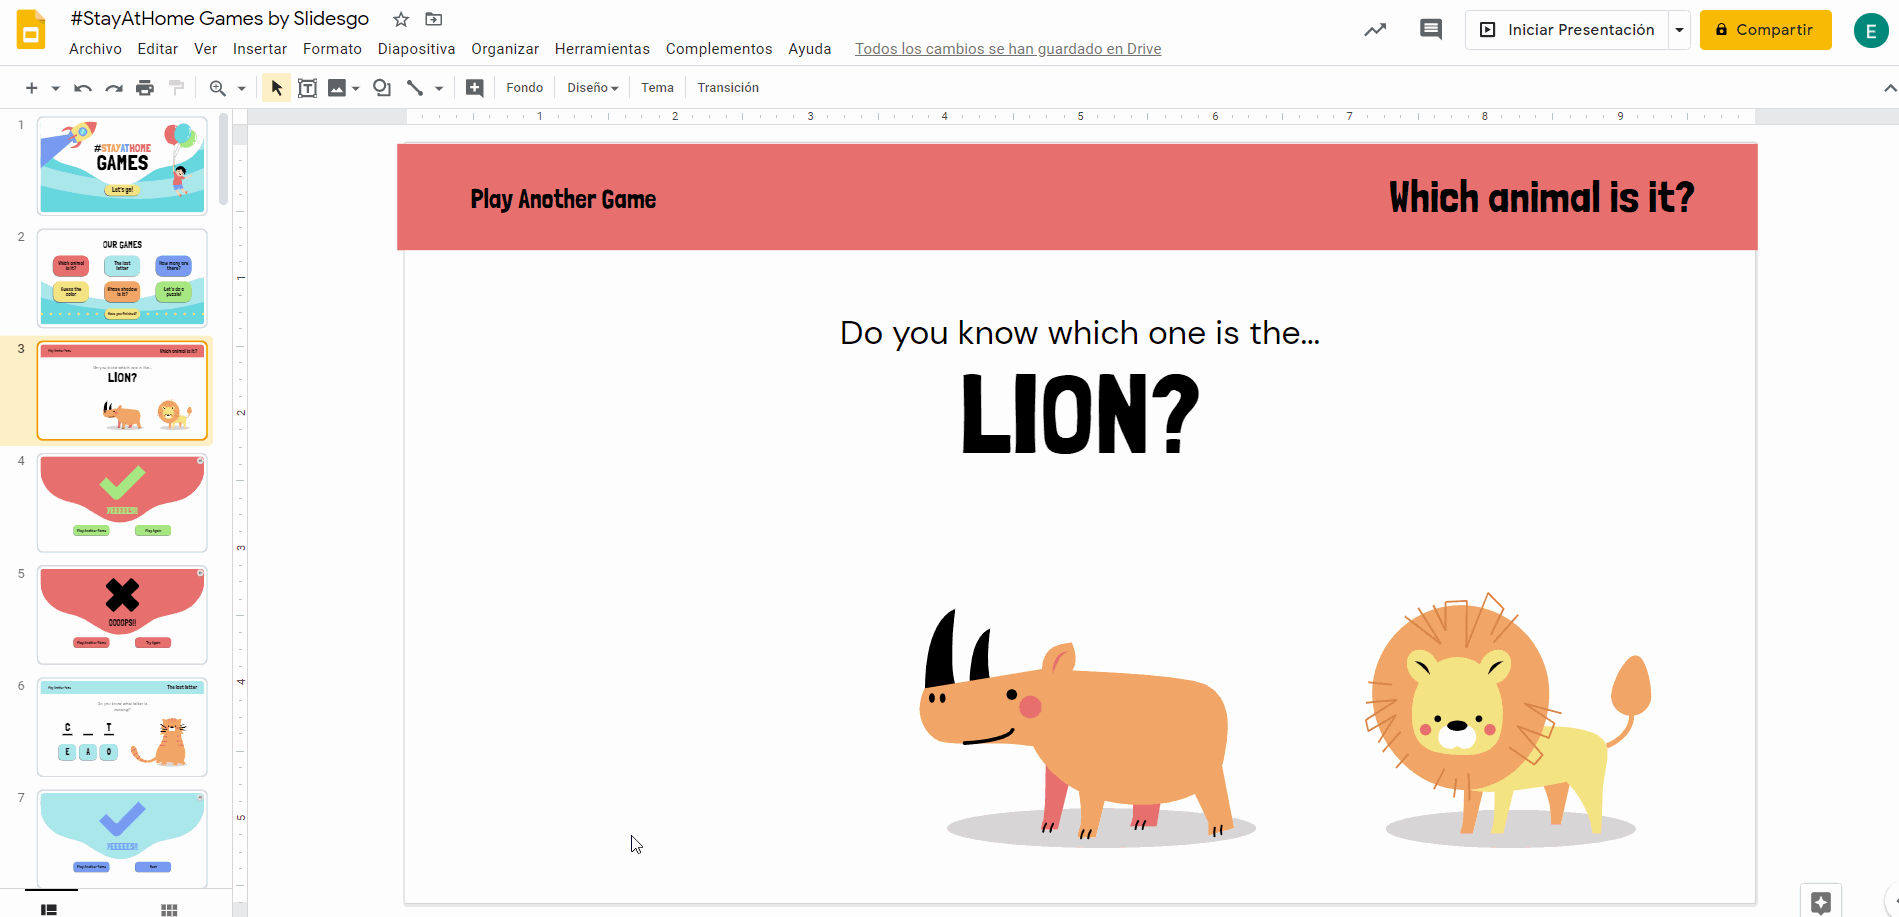Image resolution: width=1899 pixels, height=917 pixels.
Task: Select slide 7 thumbnail blue checkmark
Action: point(122,838)
